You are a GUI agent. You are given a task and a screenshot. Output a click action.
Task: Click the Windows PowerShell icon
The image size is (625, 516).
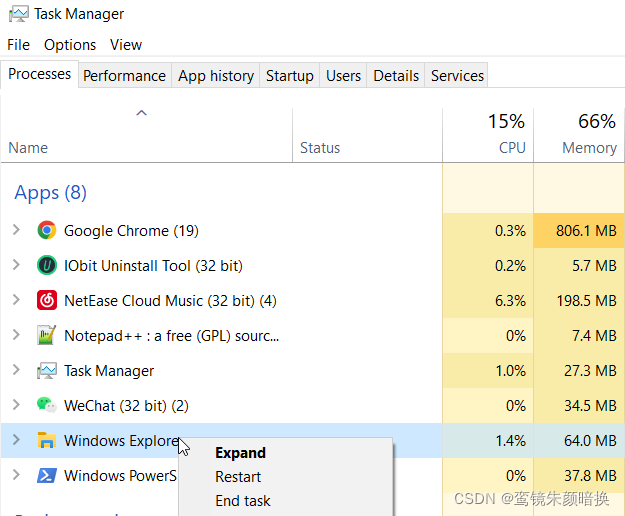[x=47, y=475]
